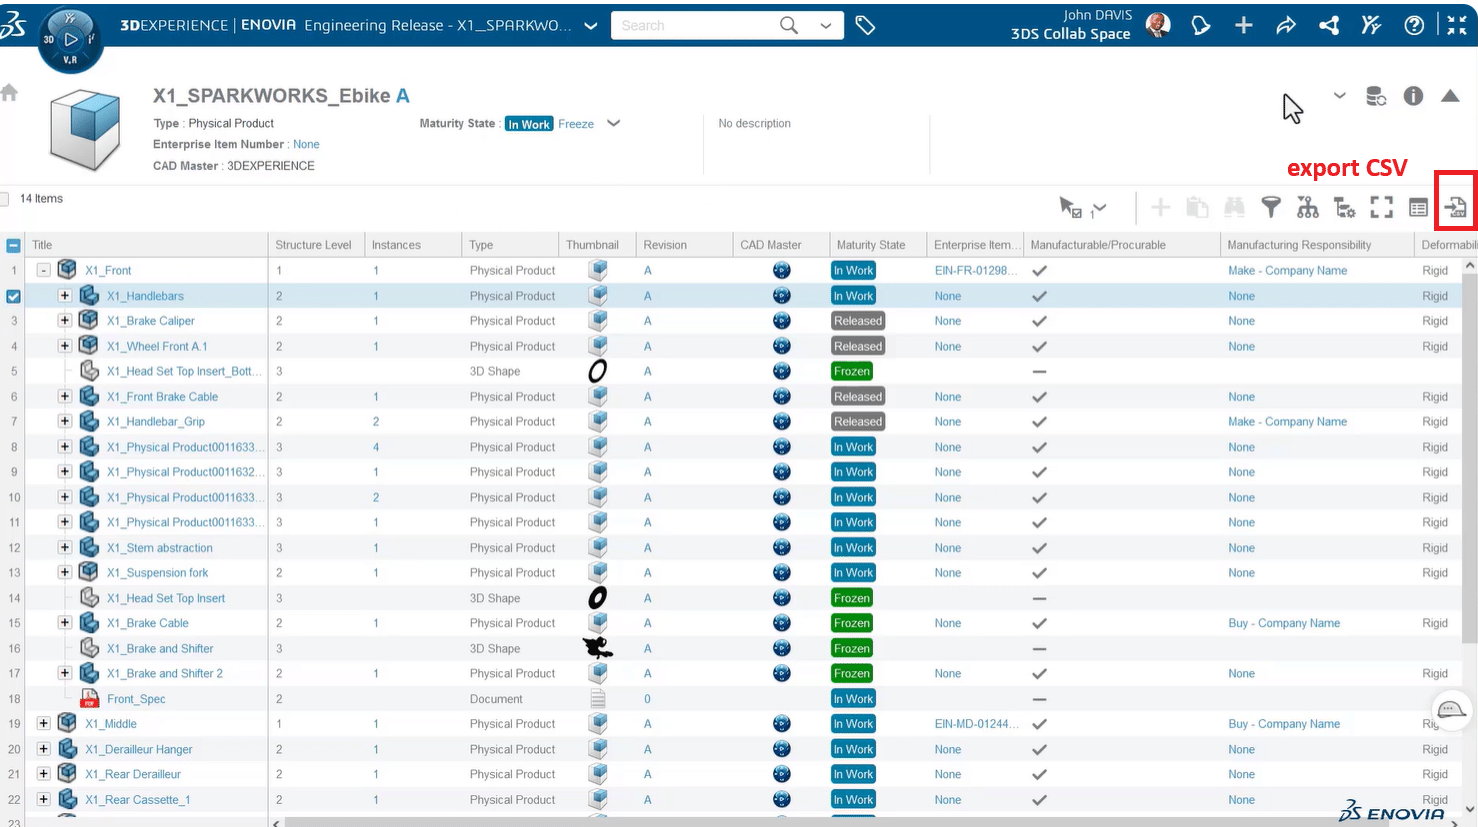Open the social network sharing icon
This screenshot has width=1478, height=827.
pyautogui.click(x=1329, y=26)
